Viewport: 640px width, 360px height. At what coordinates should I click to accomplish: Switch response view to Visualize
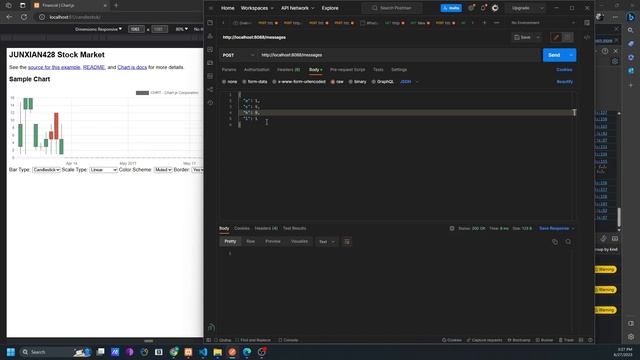pos(299,242)
